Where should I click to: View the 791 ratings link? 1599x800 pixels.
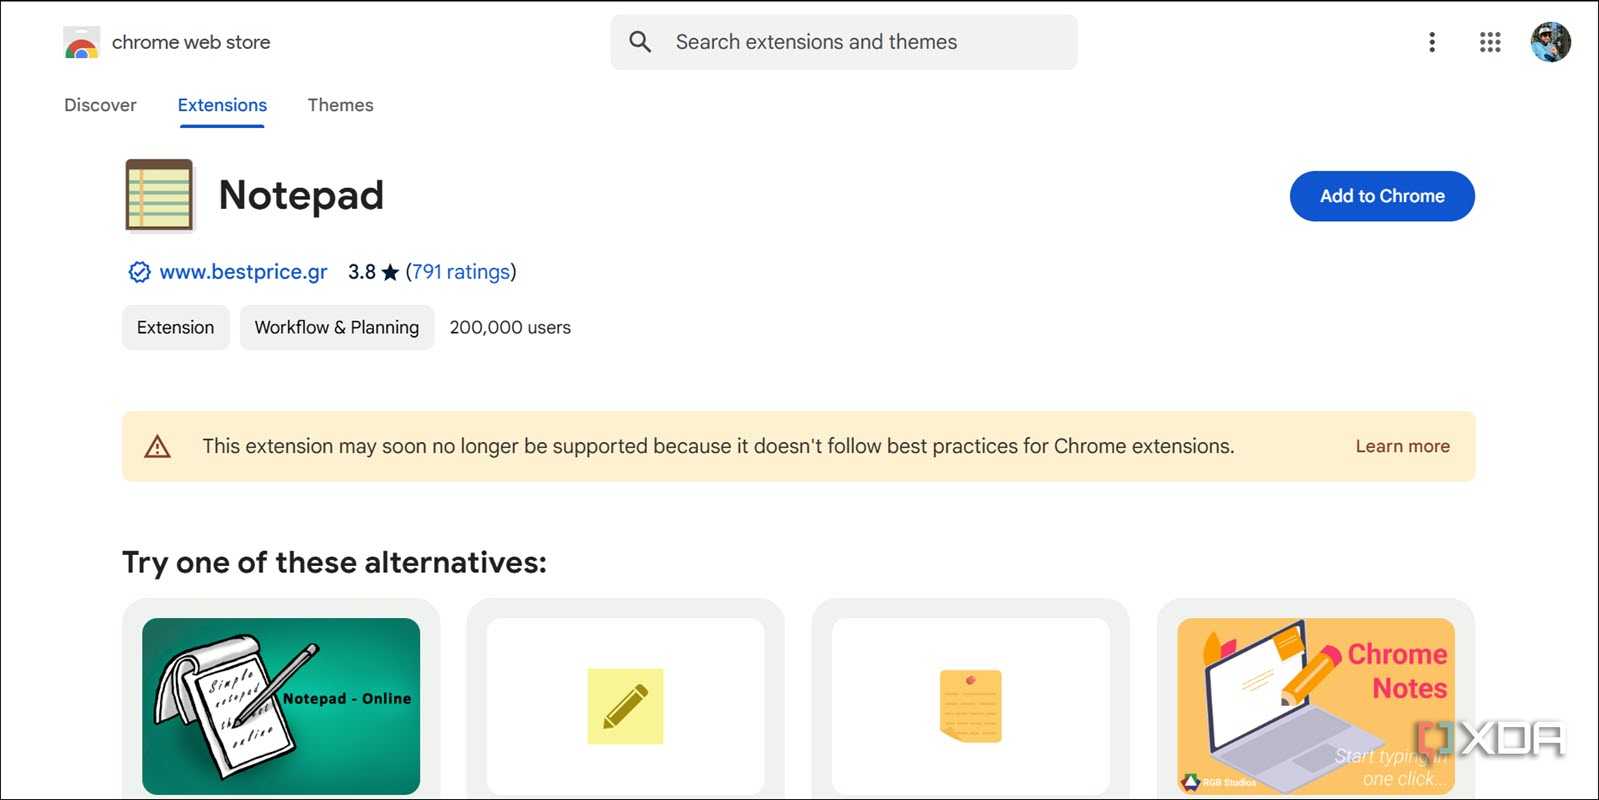point(461,272)
